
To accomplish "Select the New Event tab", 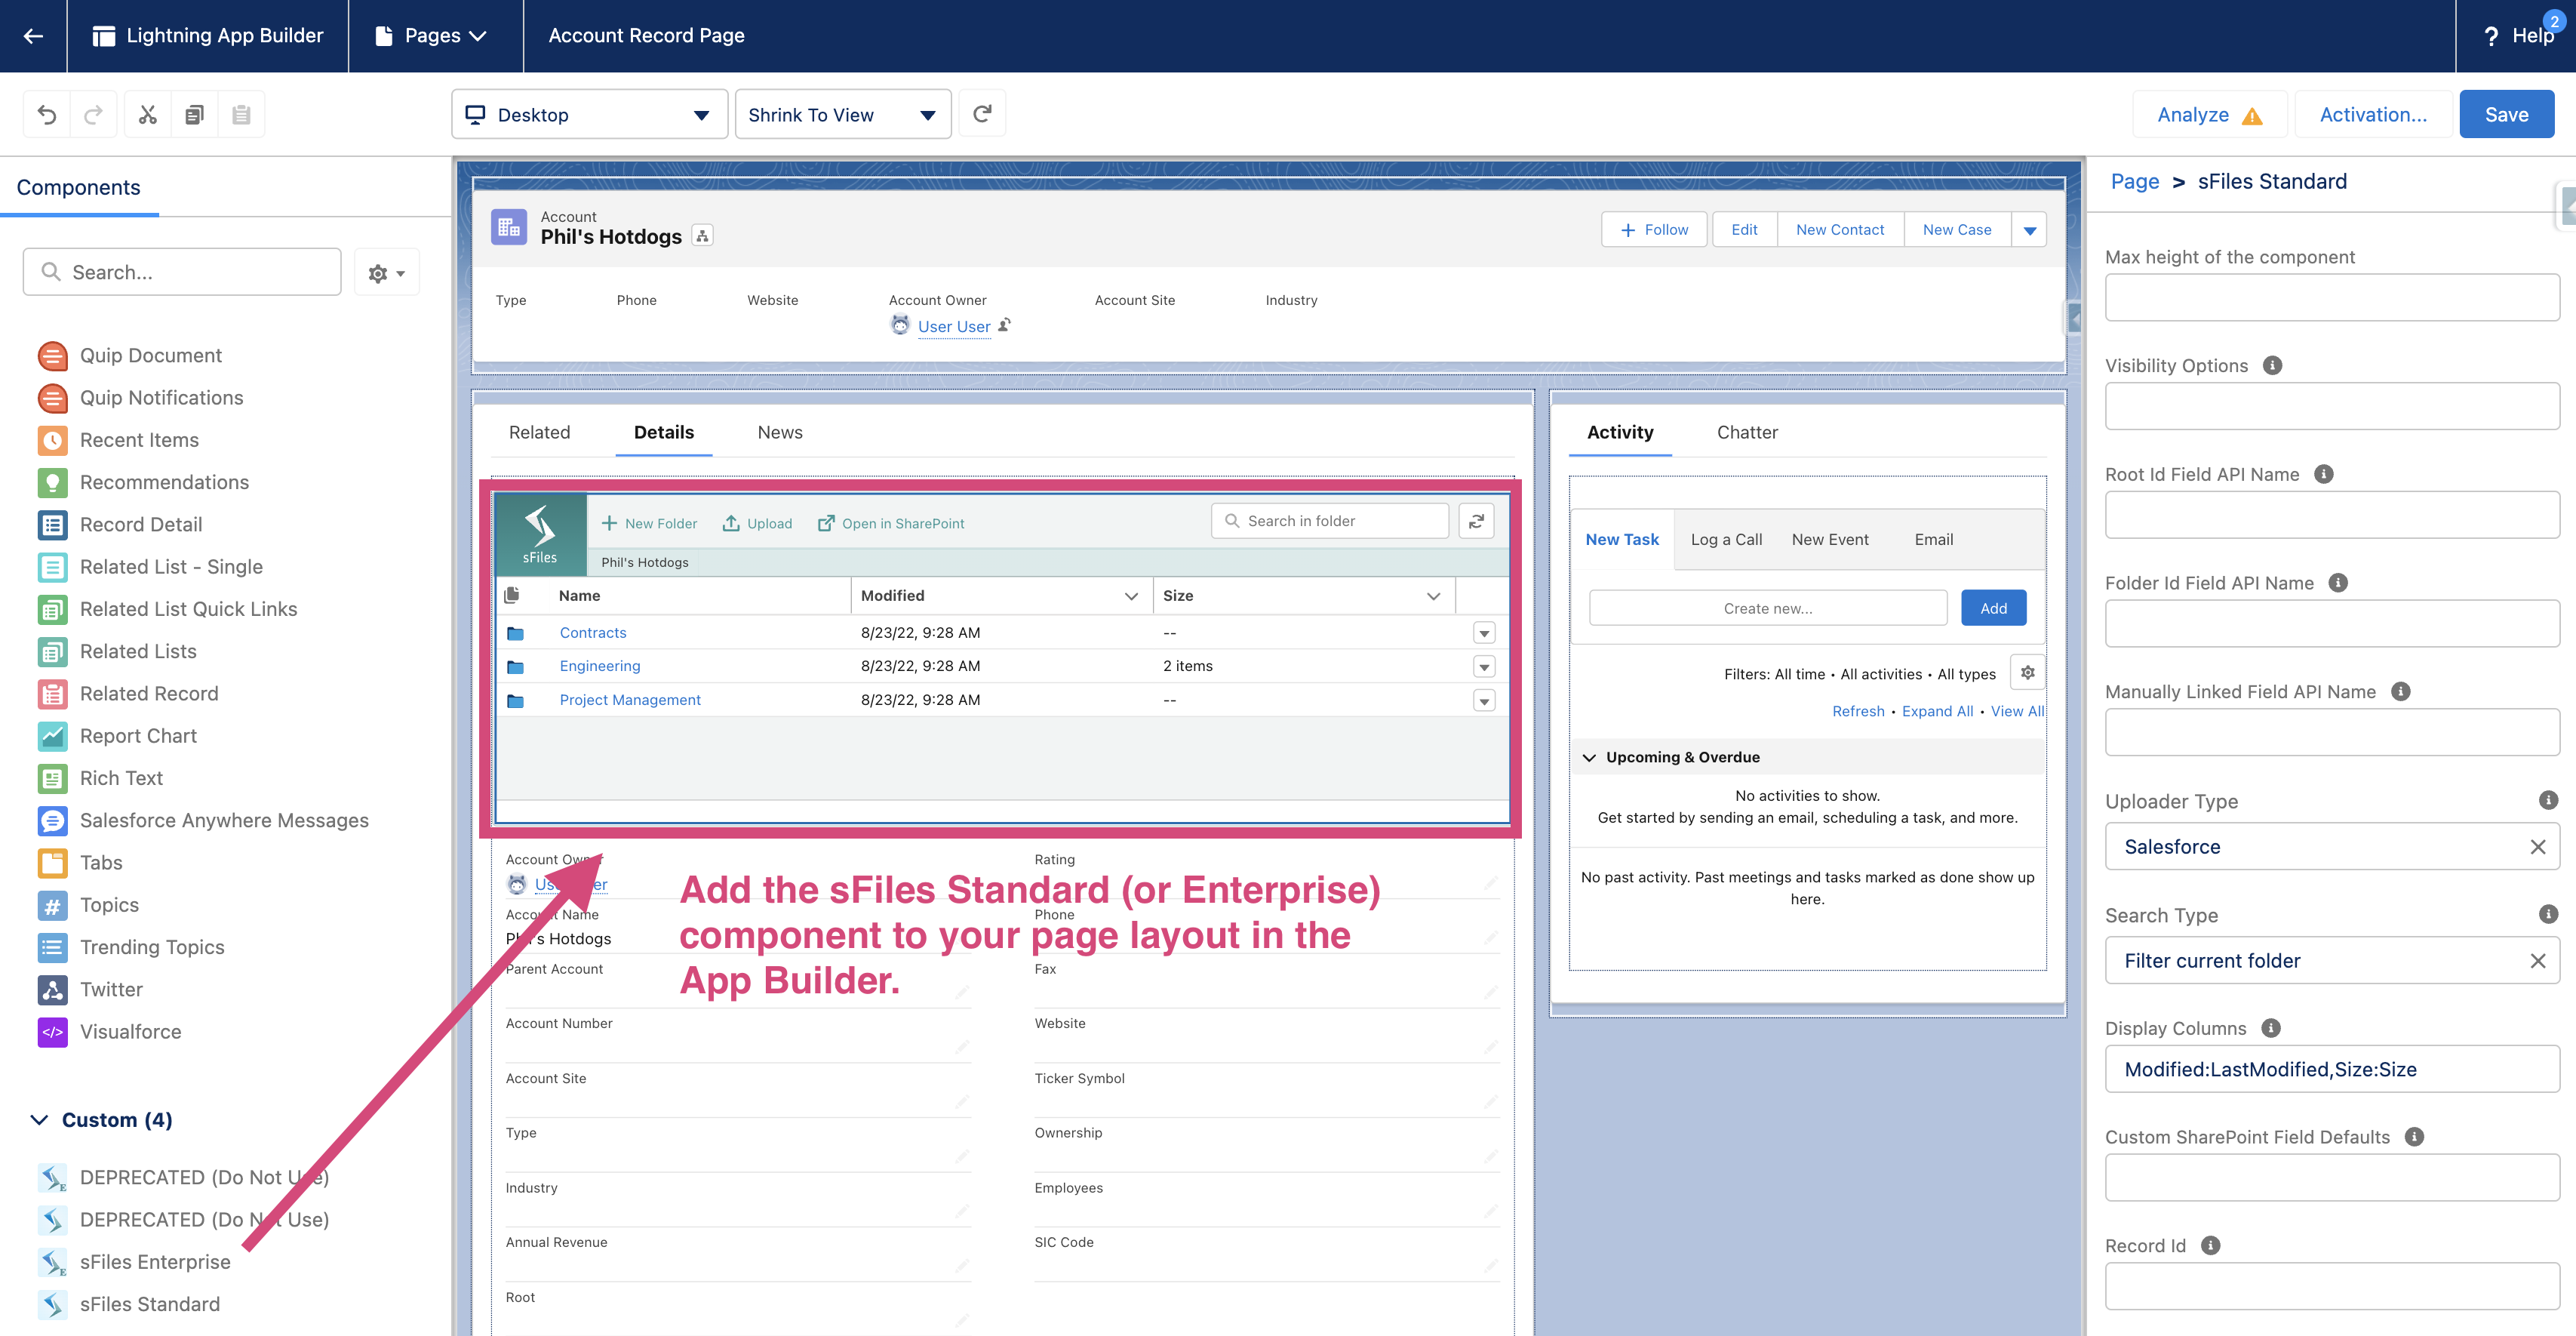I will (x=1829, y=540).
